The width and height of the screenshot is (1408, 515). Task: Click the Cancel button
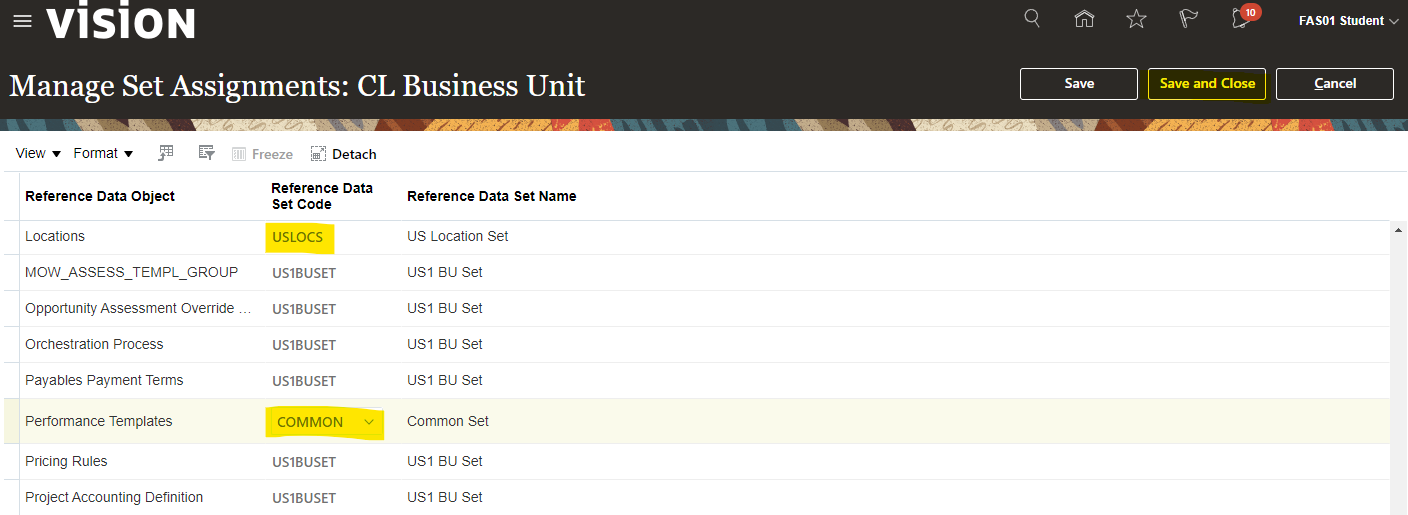point(1334,84)
